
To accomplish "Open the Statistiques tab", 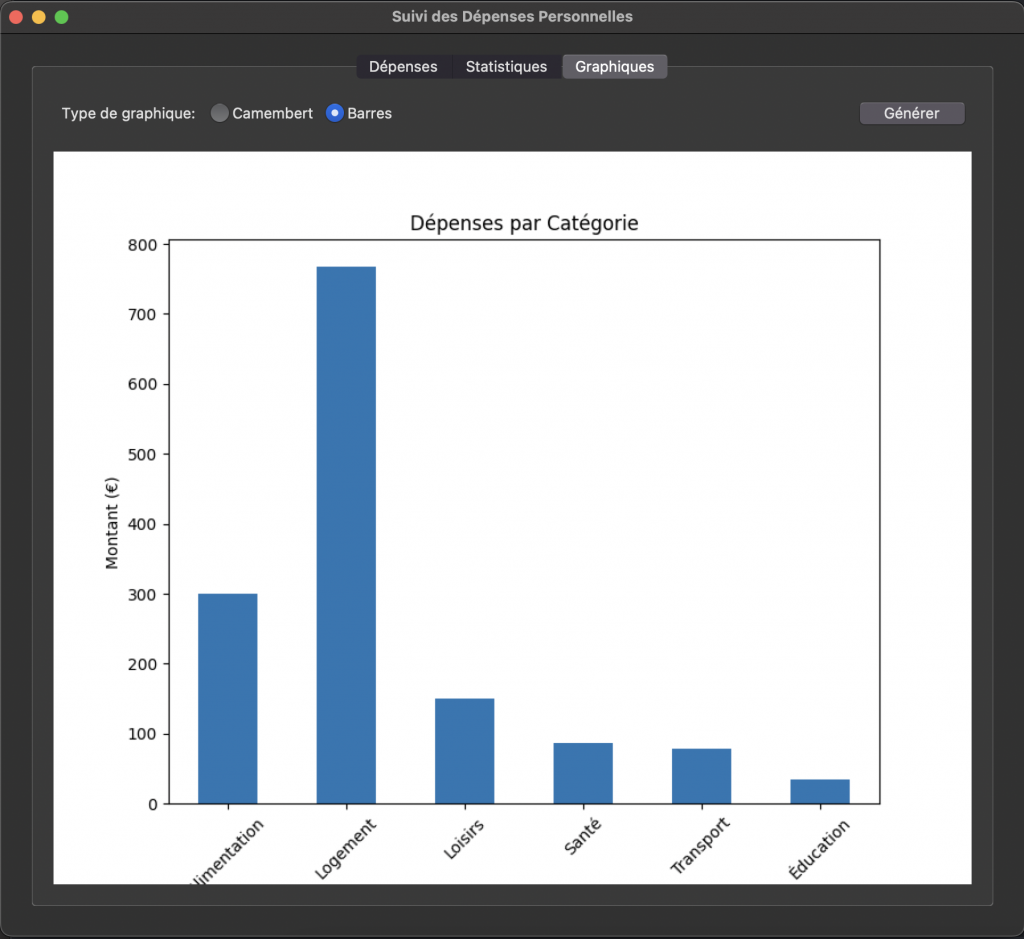I will tap(506, 67).
